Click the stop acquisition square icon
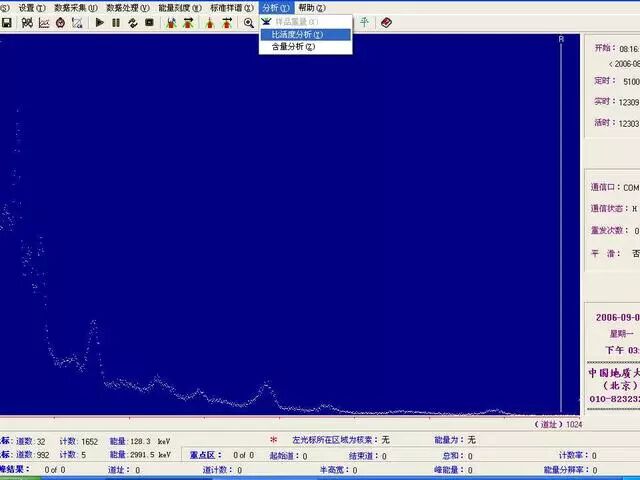This screenshot has height=480, width=640. (149, 23)
